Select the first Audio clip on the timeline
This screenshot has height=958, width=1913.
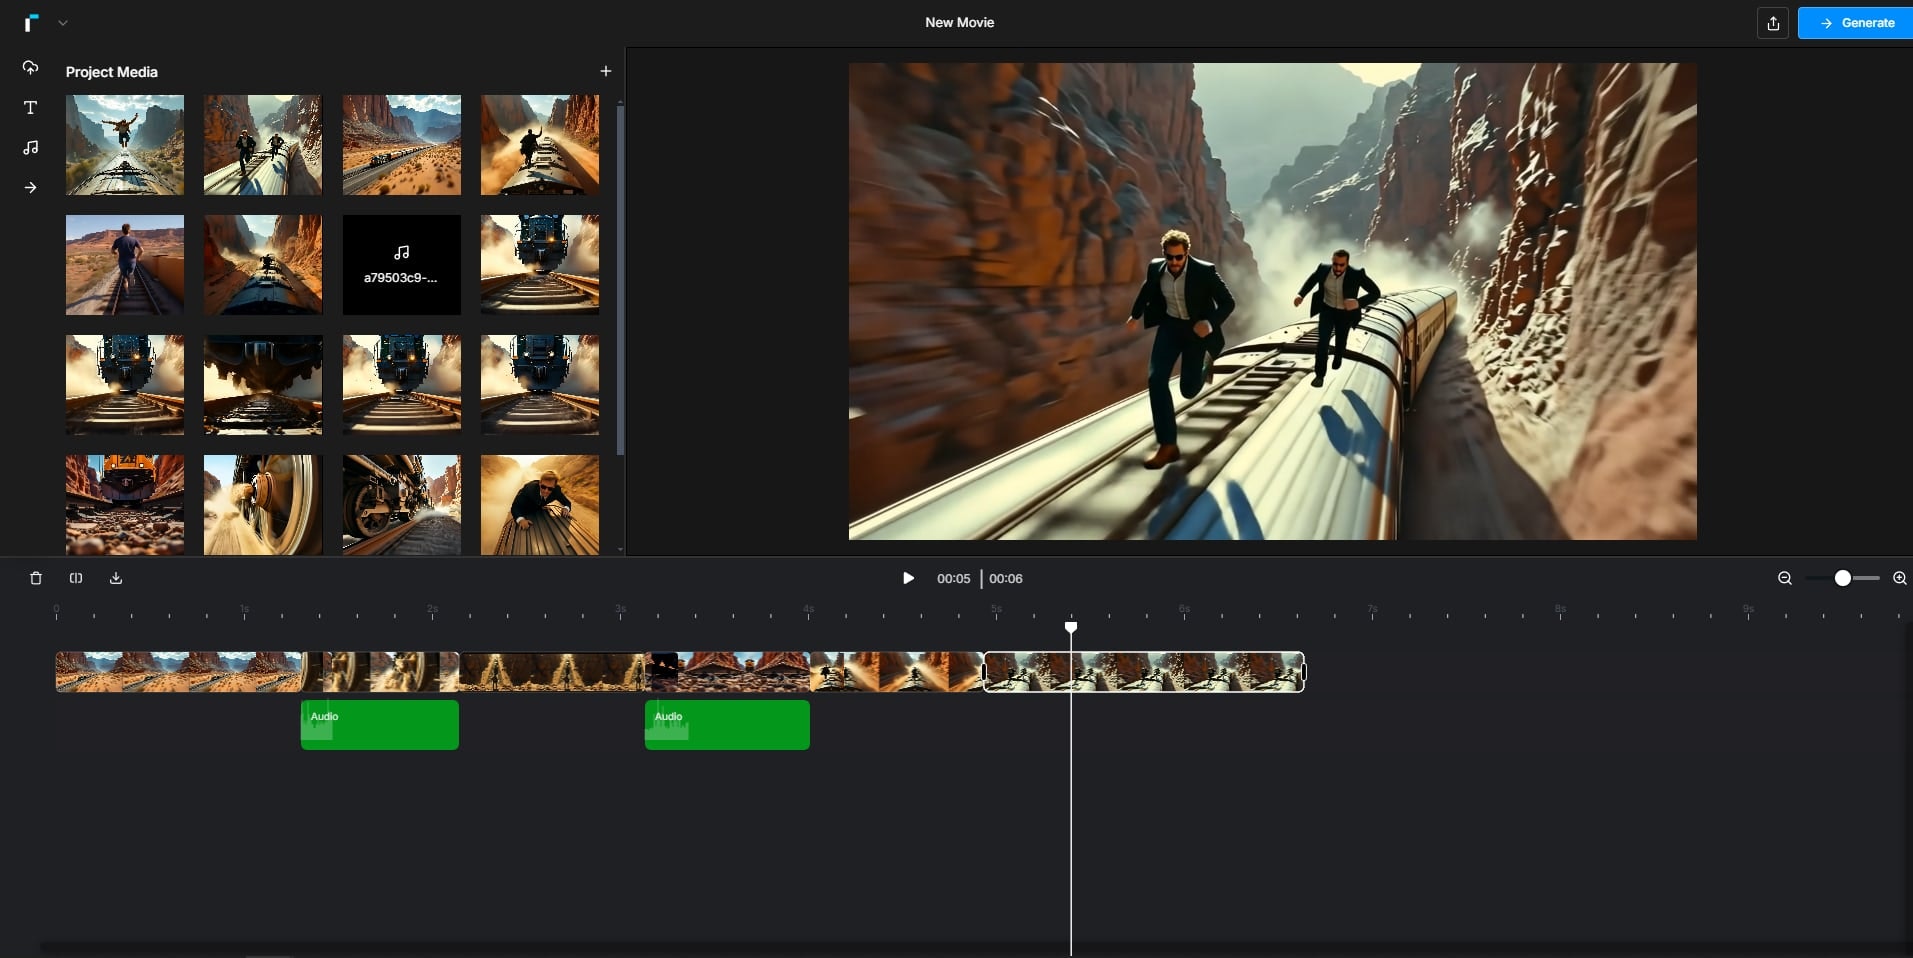380,725
